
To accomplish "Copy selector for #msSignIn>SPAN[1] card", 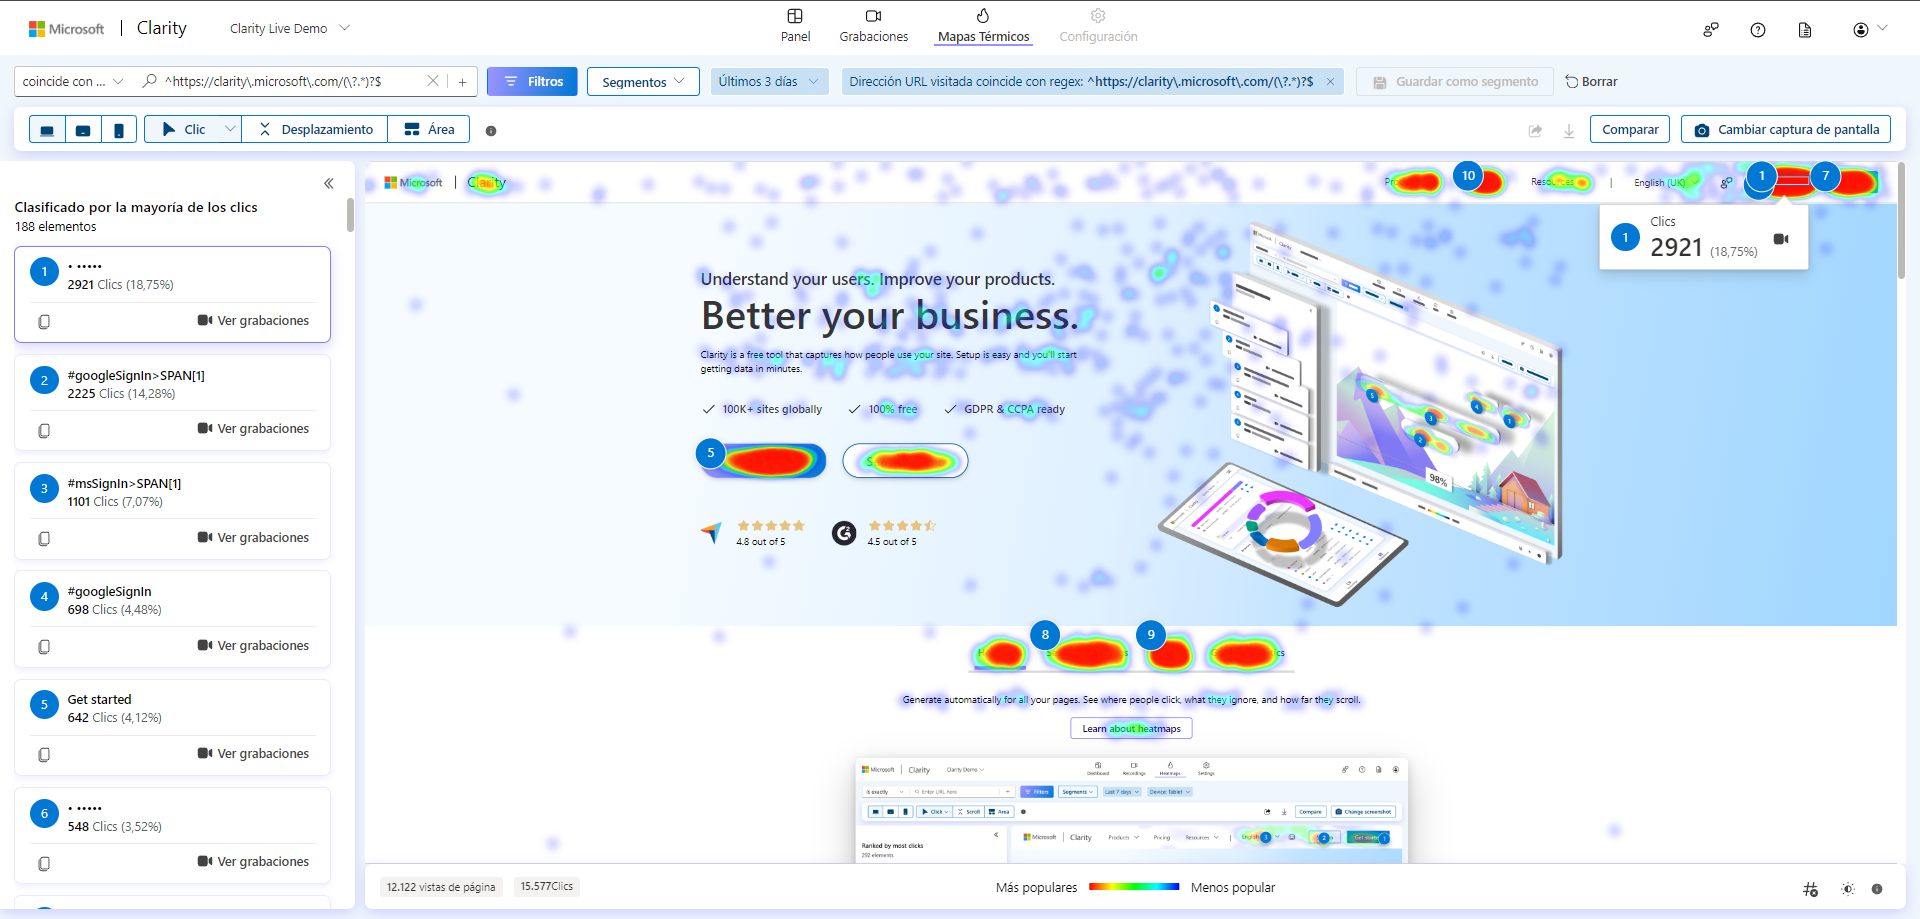I will click(44, 539).
